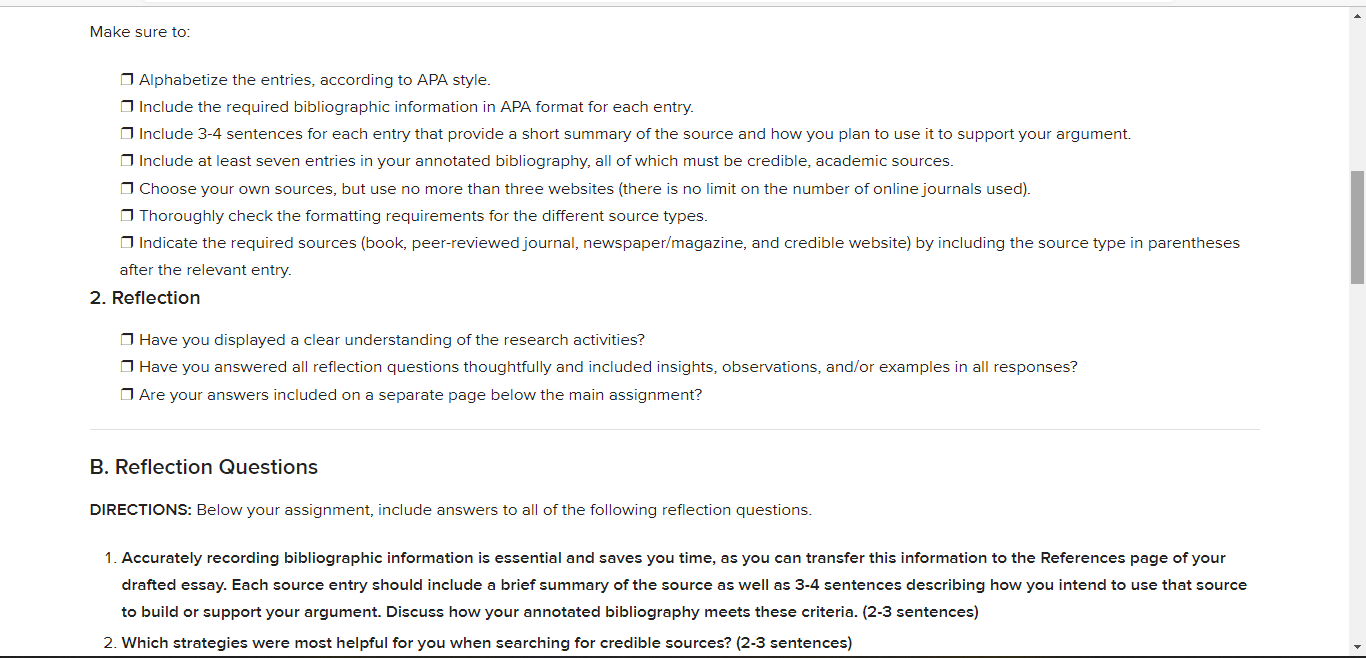Click the 2. Reflection heading
The width and height of the screenshot is (1366, 658).
click(x=145, y=298)
